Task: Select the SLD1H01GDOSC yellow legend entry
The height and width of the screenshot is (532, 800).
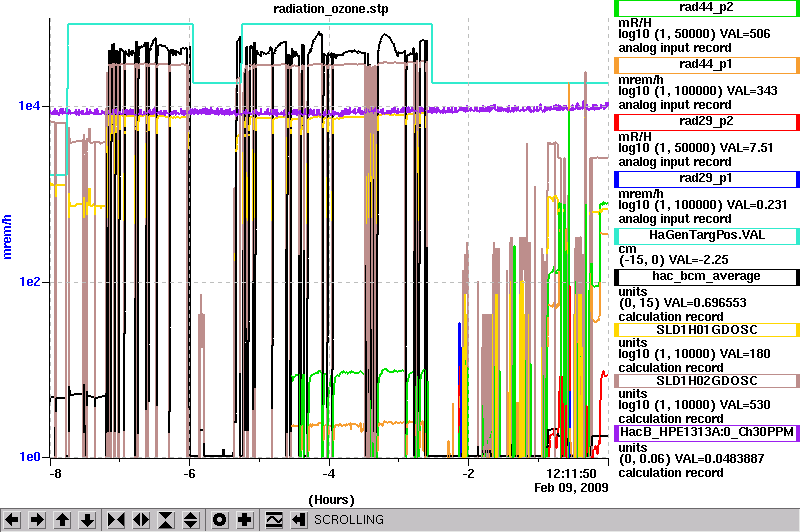Action: pos(707,330)
